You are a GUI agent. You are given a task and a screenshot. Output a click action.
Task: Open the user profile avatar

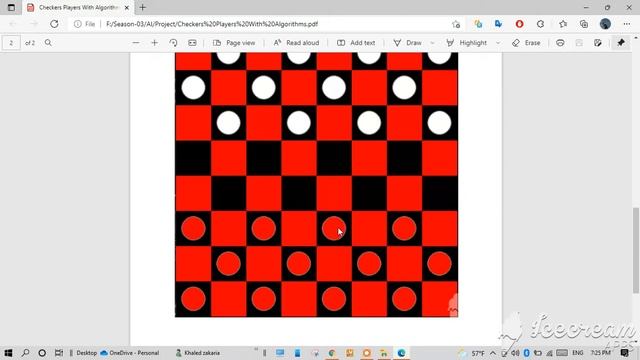(605, 24)
